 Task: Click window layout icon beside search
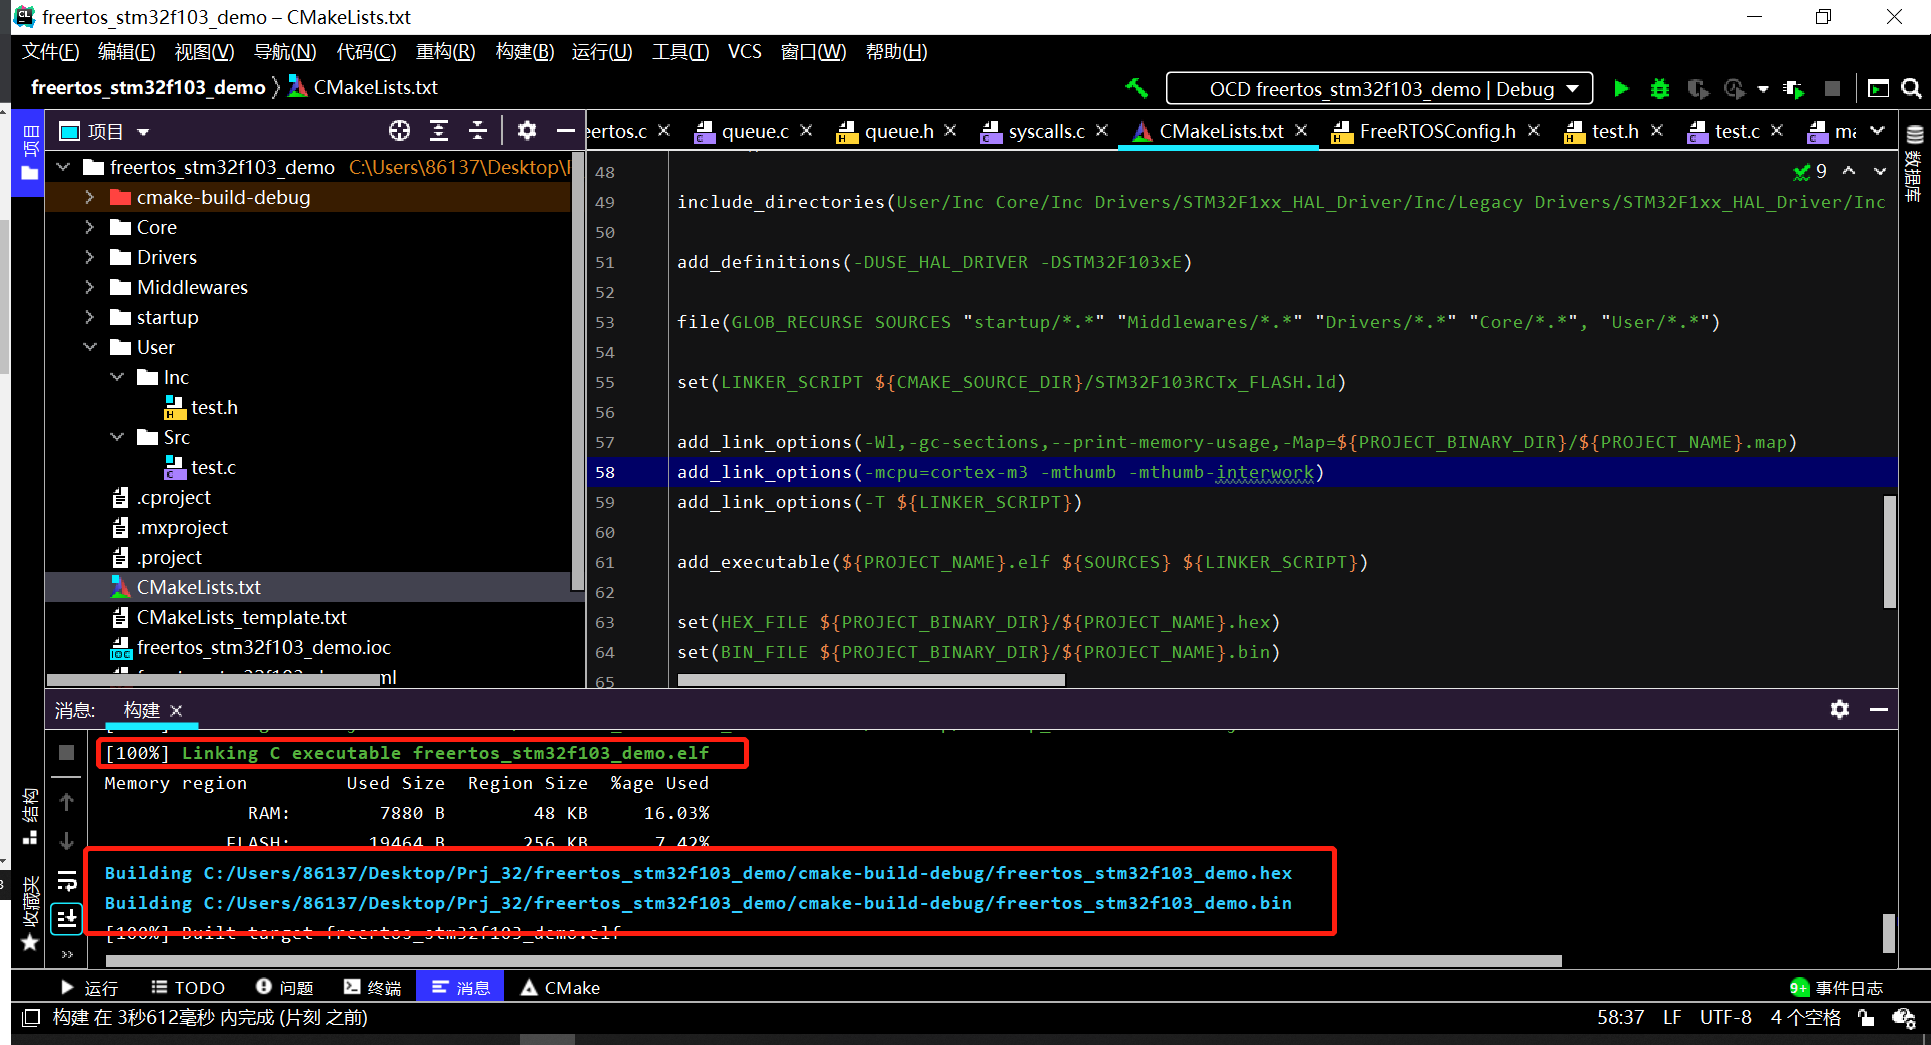1879,89
